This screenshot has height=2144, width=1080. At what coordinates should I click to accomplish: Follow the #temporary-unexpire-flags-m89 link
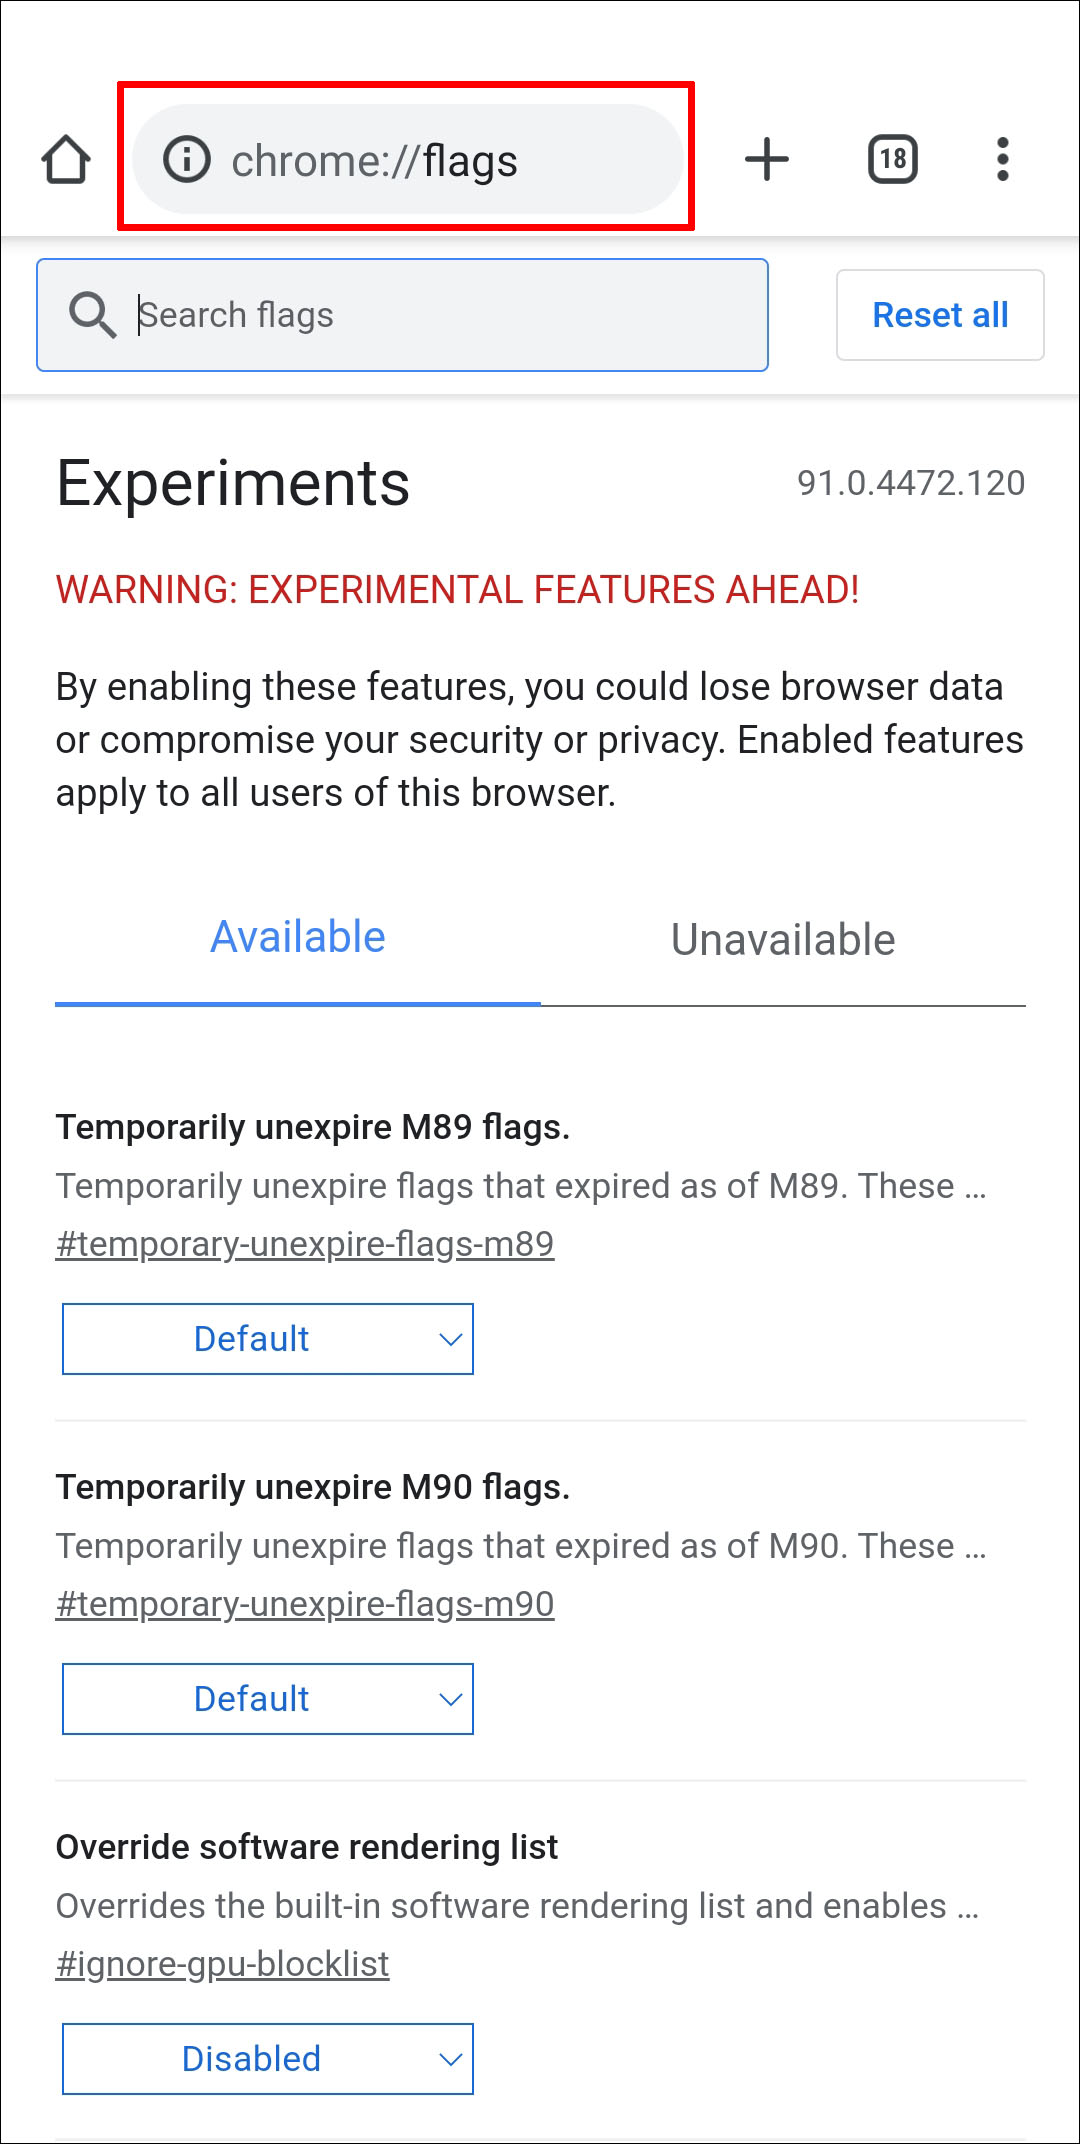click(305, 1244)
